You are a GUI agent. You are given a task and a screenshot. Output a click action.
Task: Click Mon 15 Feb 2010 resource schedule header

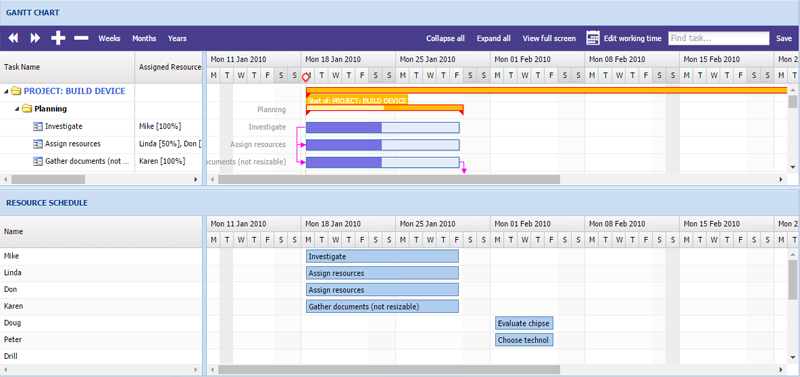[727, 223]
